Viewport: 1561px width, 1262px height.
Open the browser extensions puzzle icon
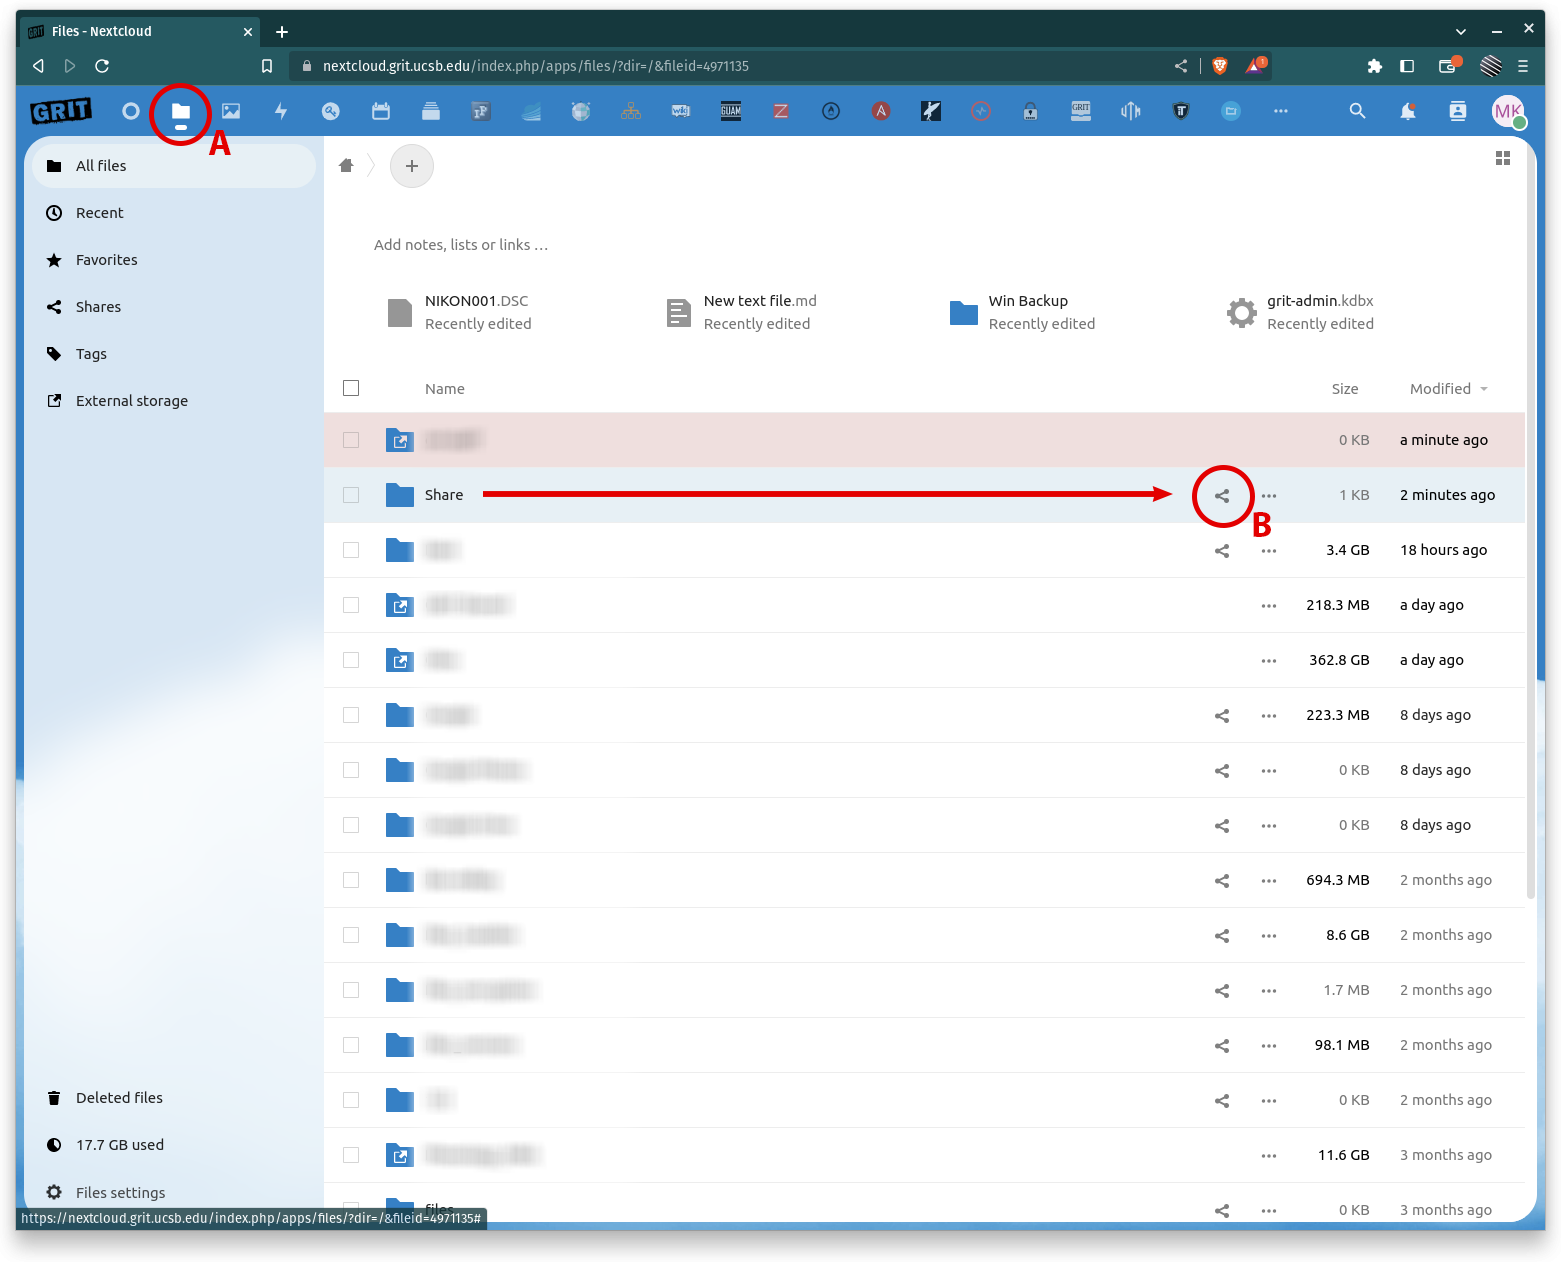pos(1375,66)
